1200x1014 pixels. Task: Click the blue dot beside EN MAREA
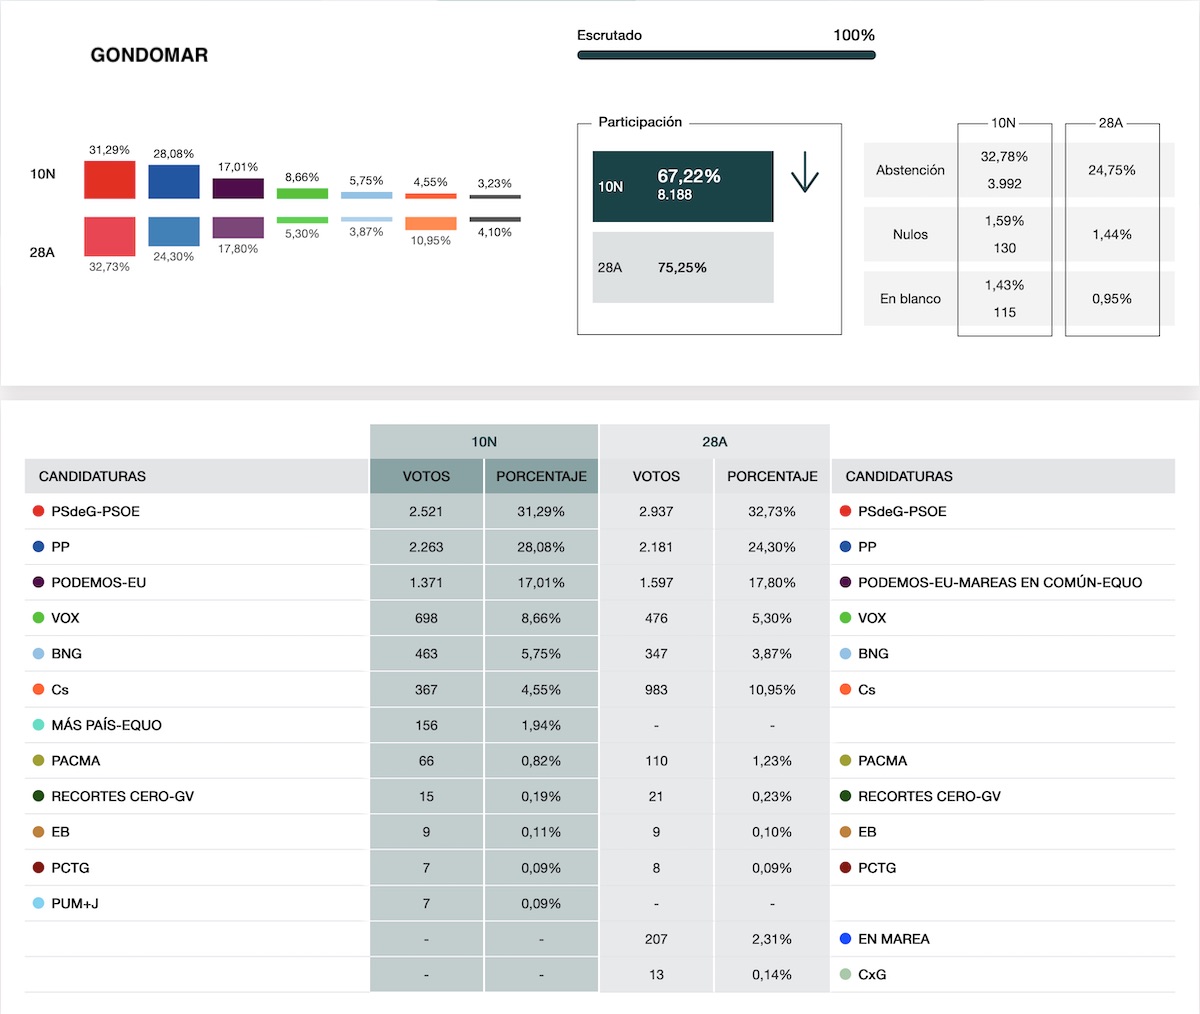(x=846, y=939)
